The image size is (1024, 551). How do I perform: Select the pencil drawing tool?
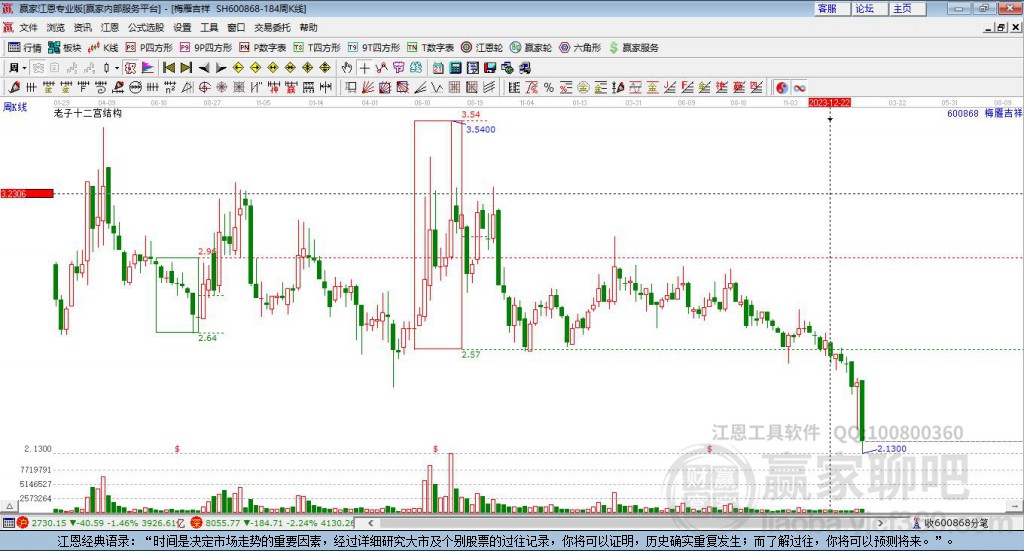pyautogui.click(x=14, y=87)
